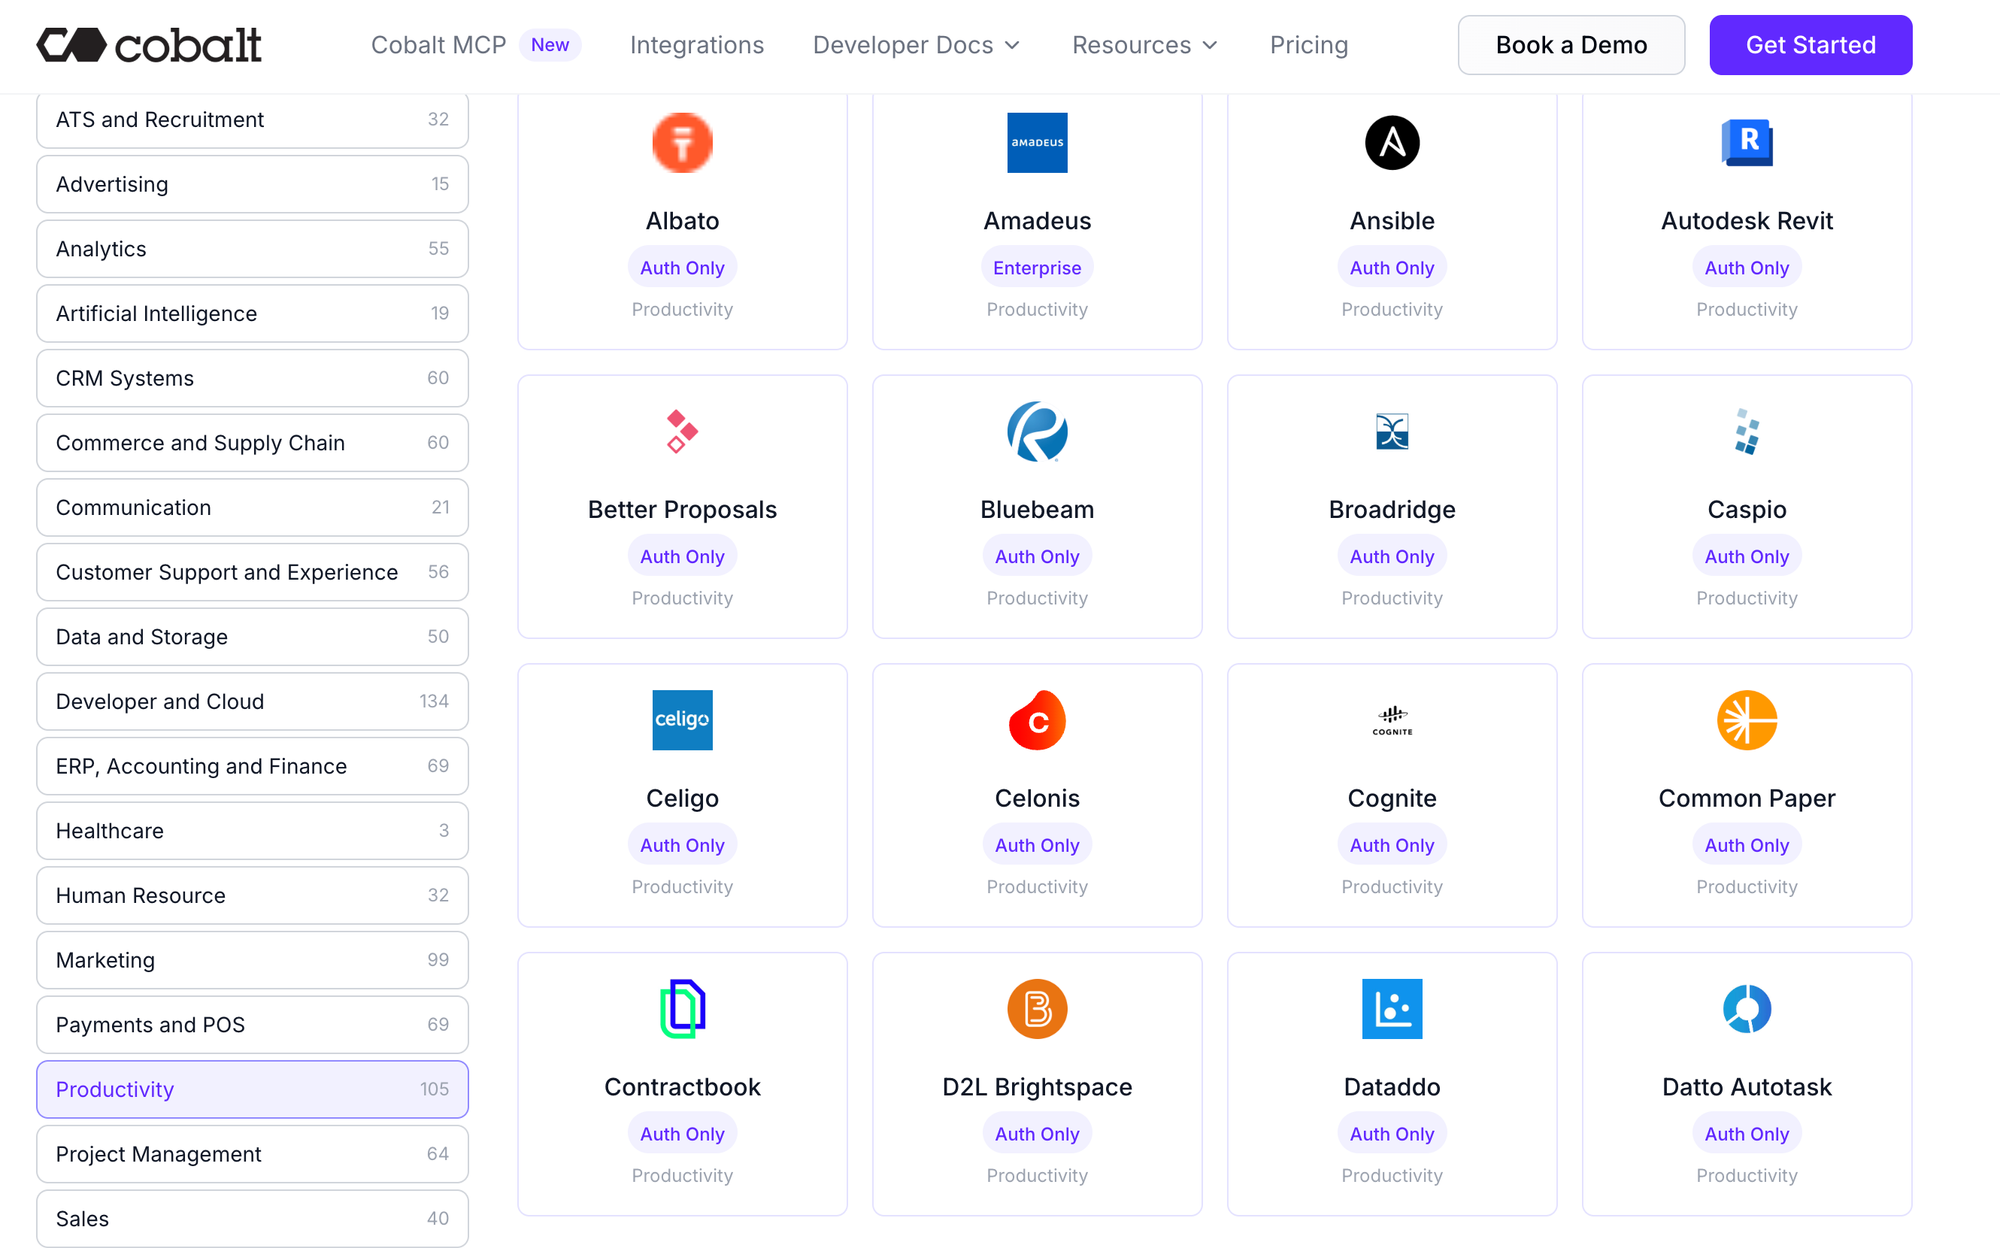This screenshot has width=2000, height=1248.
Task: Choose the Communication category
Action: tap(252, 508)
